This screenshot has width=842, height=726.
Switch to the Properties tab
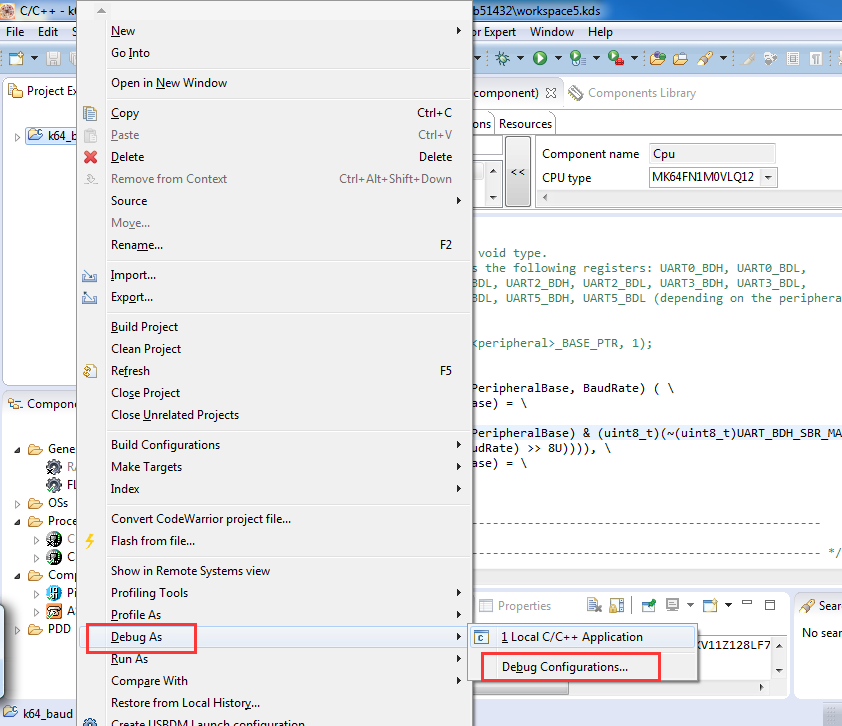coord(515,606)
